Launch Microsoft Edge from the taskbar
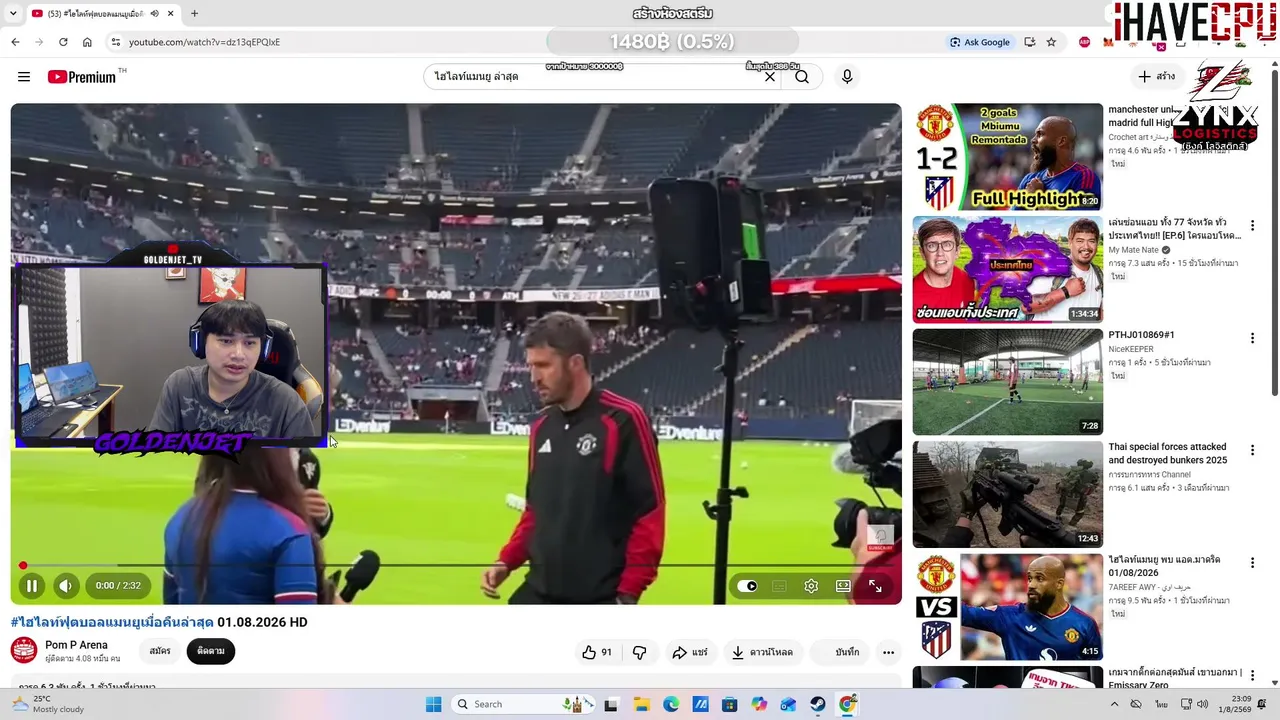Screen dimensions: 1280x720 point(671,704)
